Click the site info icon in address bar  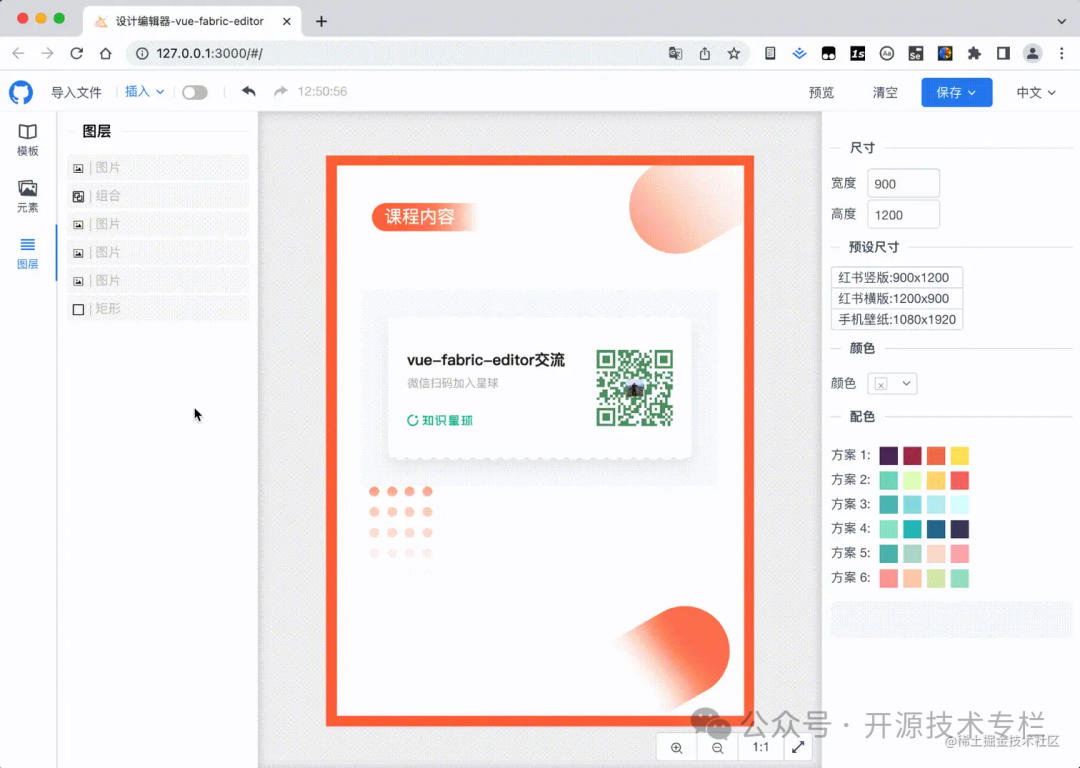point(142,53)
